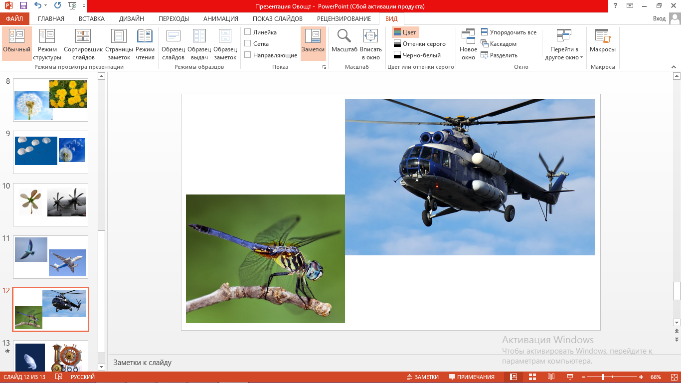Open a New Window (Новое окно)
681x383 pixels.
pos(468,43)
